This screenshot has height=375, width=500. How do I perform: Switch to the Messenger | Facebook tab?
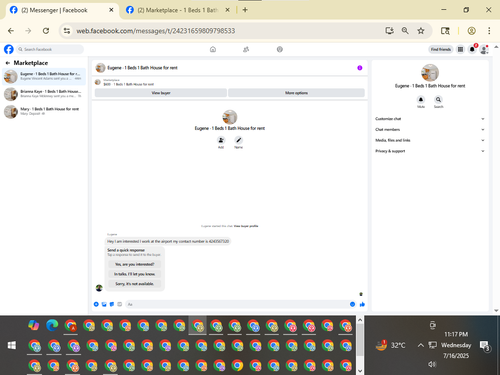tap(62, 10)
